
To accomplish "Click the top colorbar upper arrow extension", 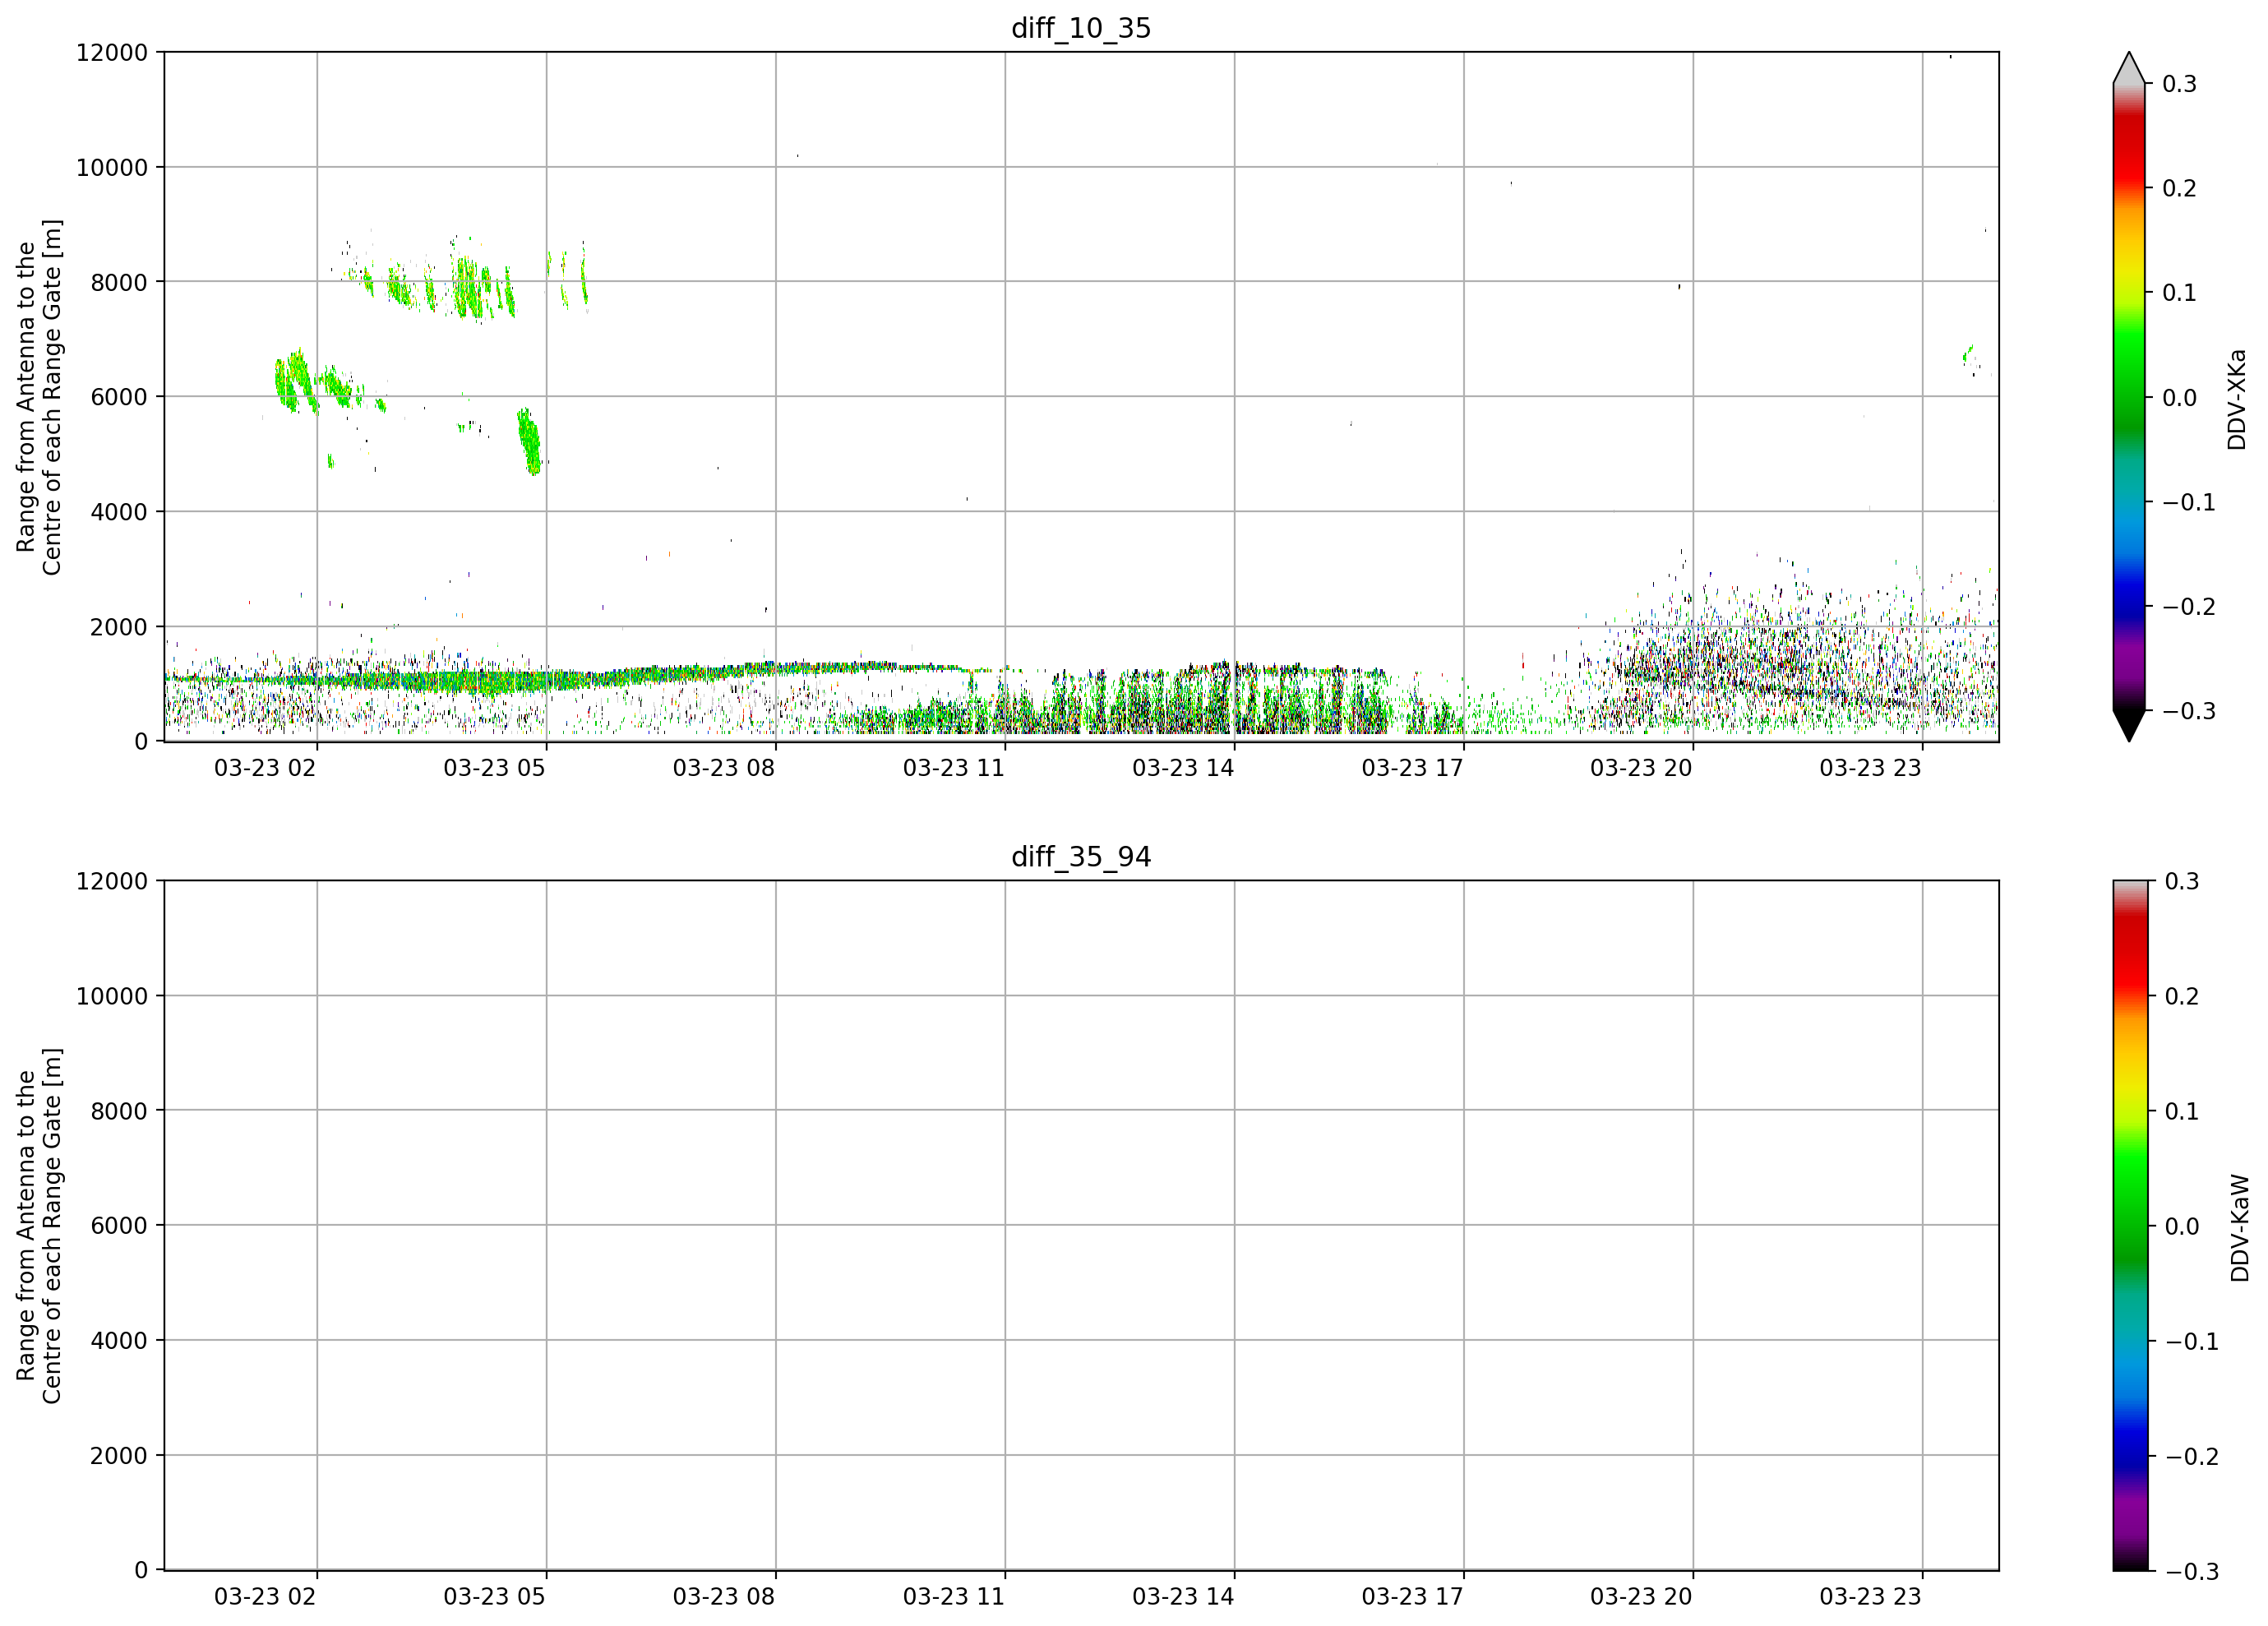I will (2129, 67).
